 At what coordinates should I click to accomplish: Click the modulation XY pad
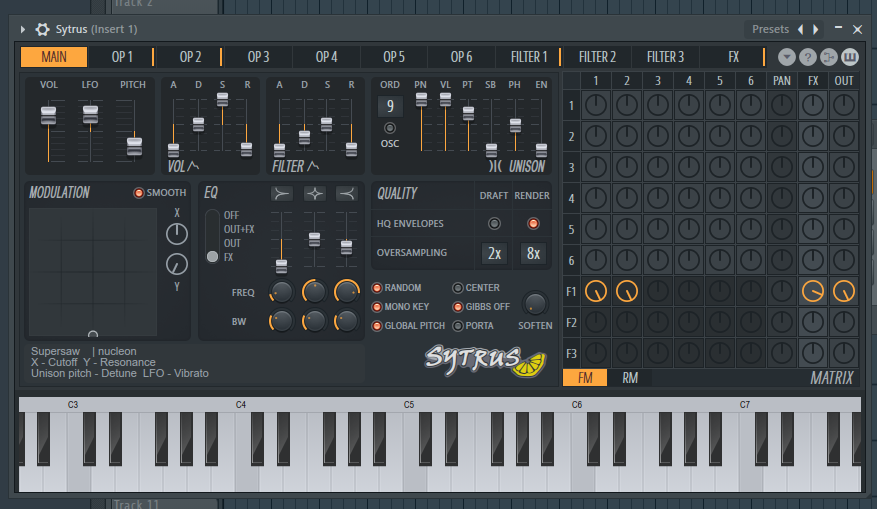point(93,272)
